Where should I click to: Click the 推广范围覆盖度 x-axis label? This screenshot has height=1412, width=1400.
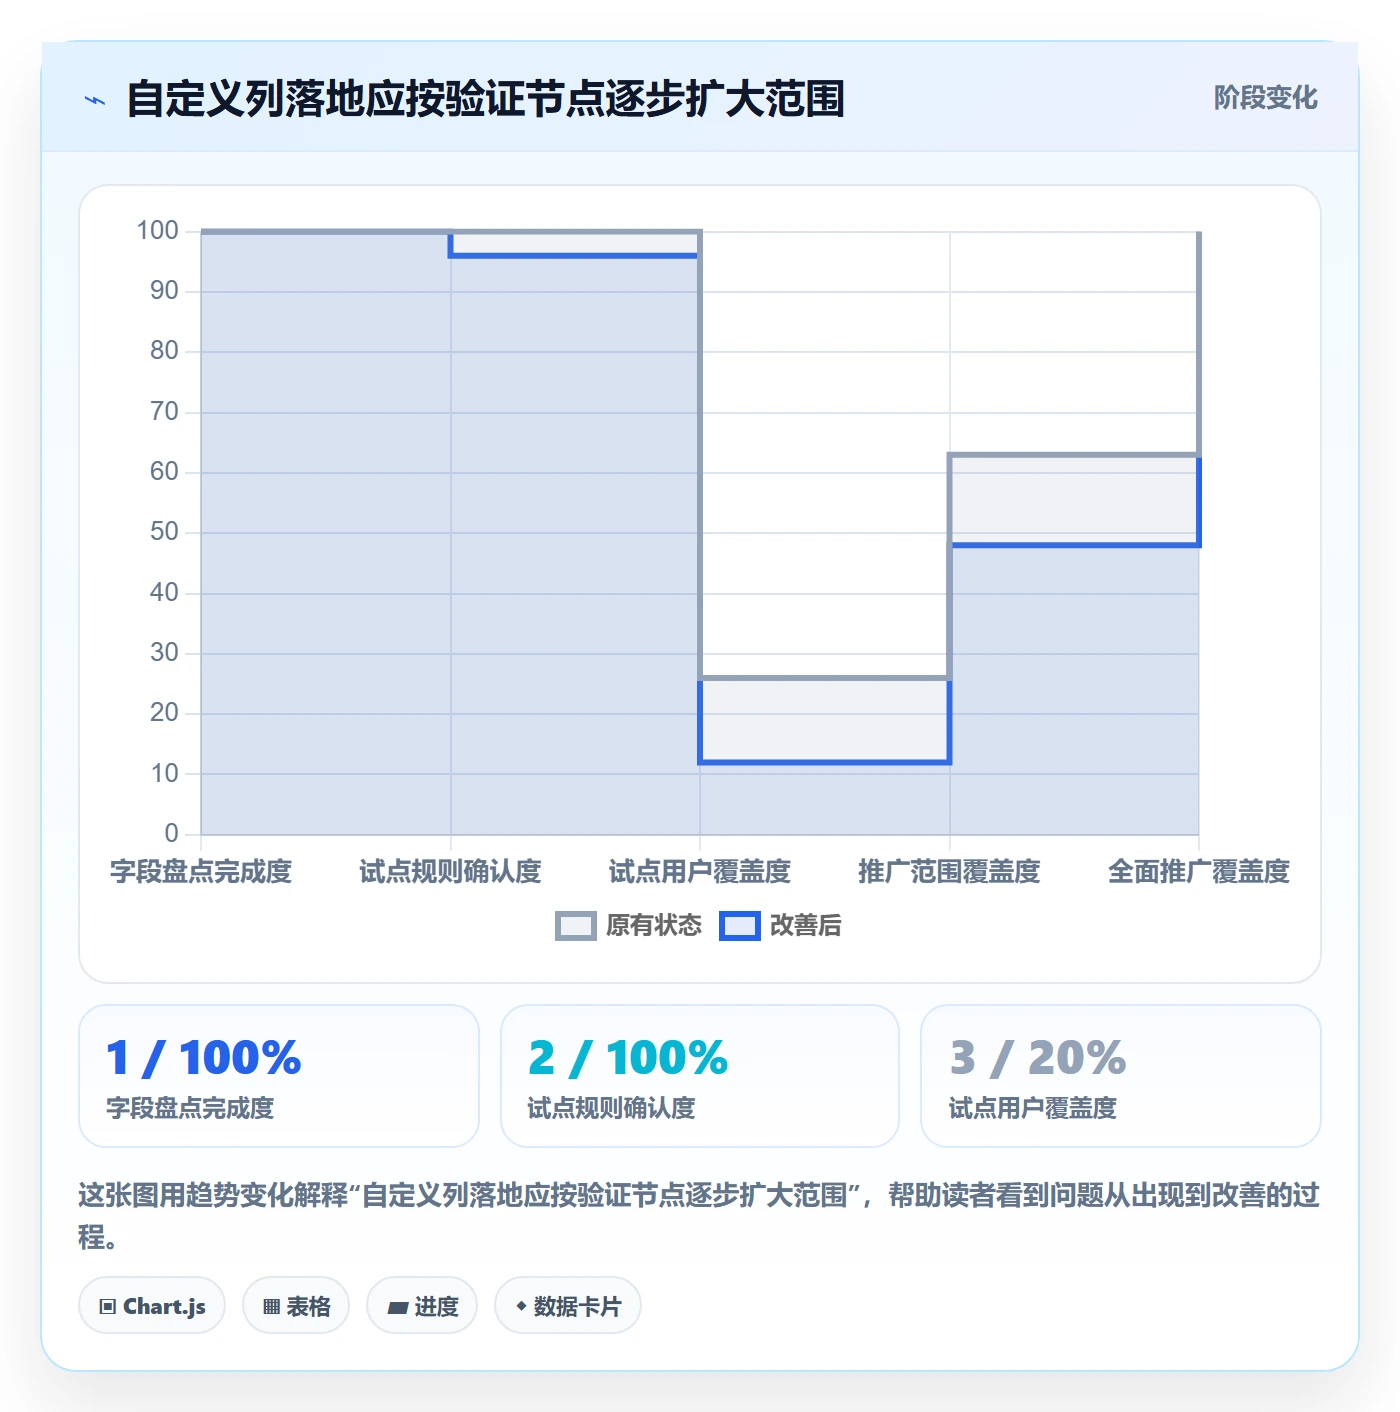pos(949,872)
